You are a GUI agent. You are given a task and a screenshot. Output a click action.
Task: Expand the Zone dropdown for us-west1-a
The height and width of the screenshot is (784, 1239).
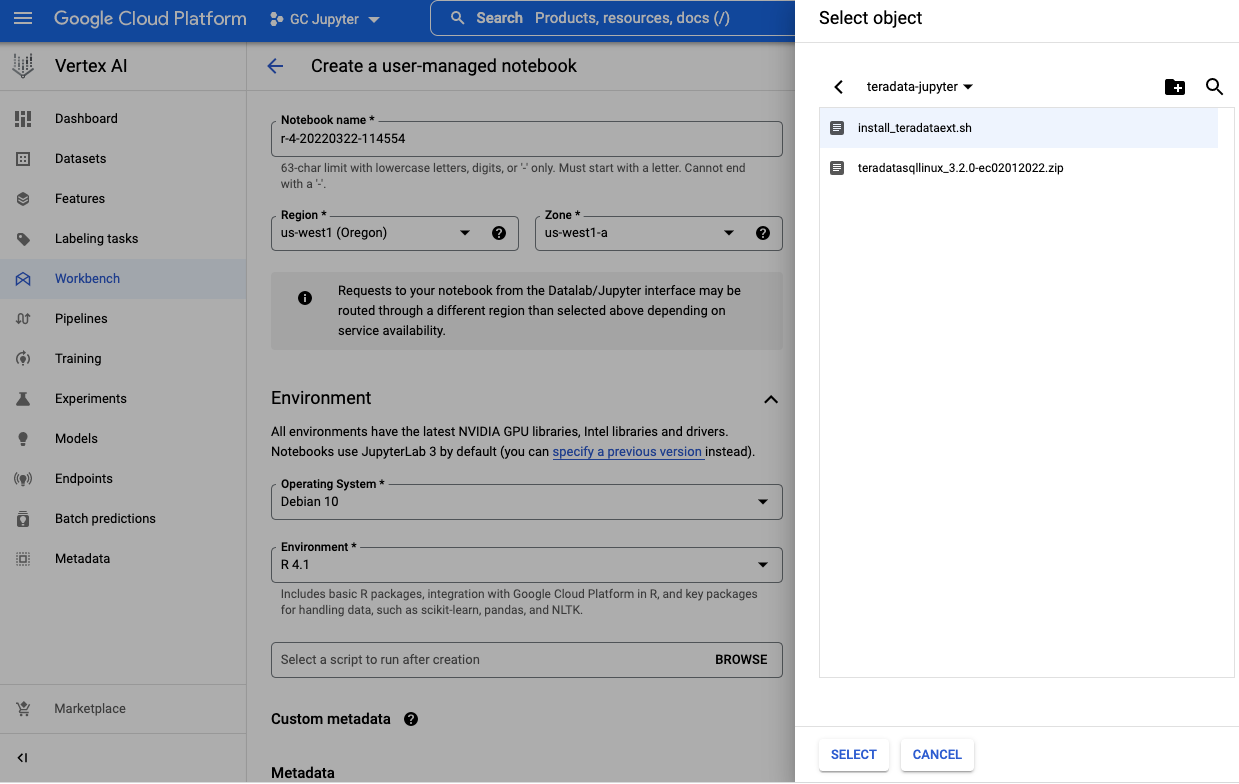click(x=729, y=233)
